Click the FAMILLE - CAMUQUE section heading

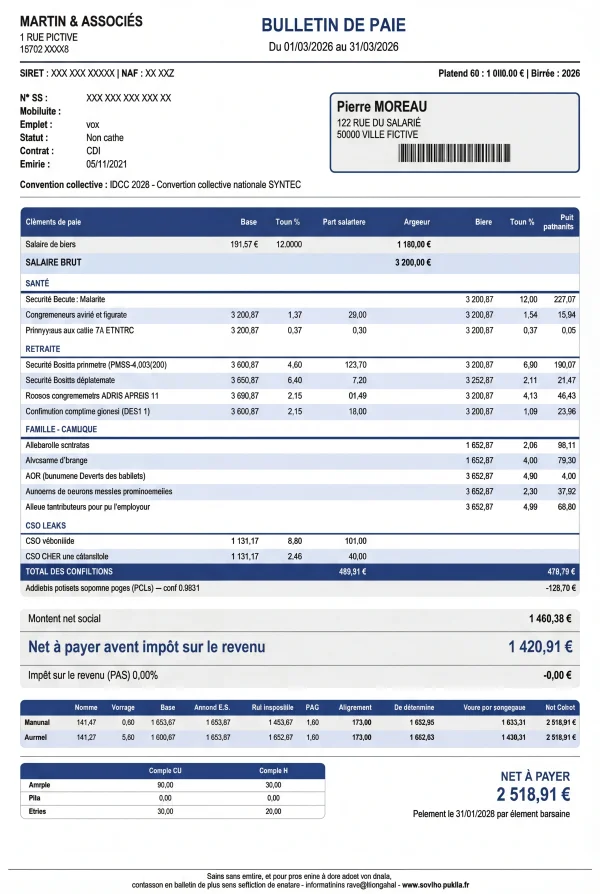pos(61,429)
